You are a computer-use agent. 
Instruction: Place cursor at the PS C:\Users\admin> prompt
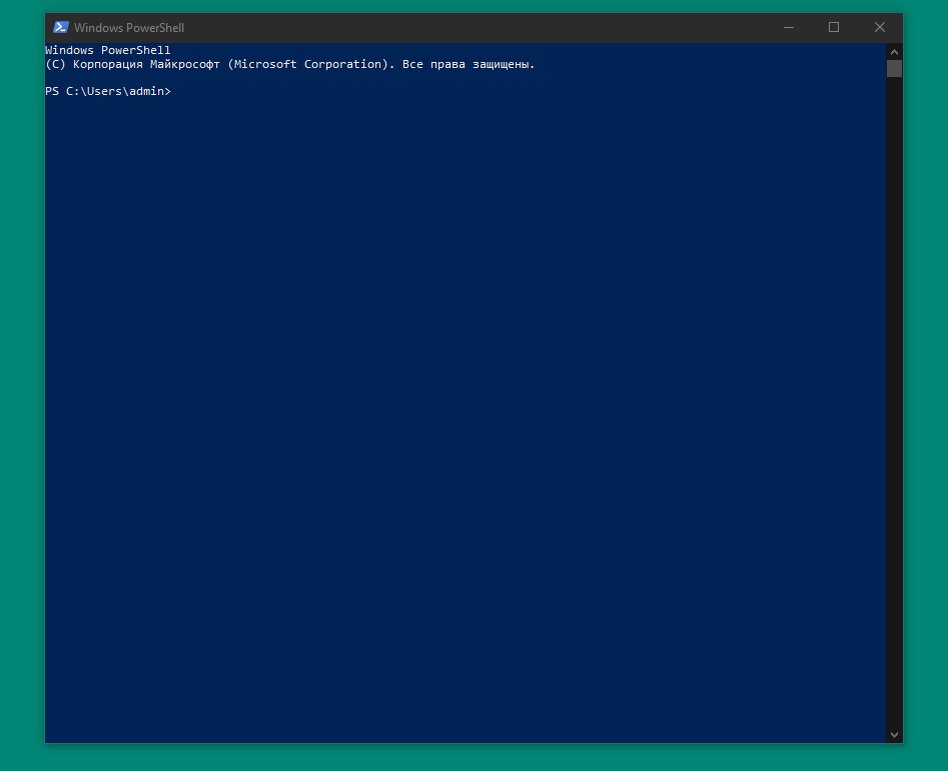[110, 91]
